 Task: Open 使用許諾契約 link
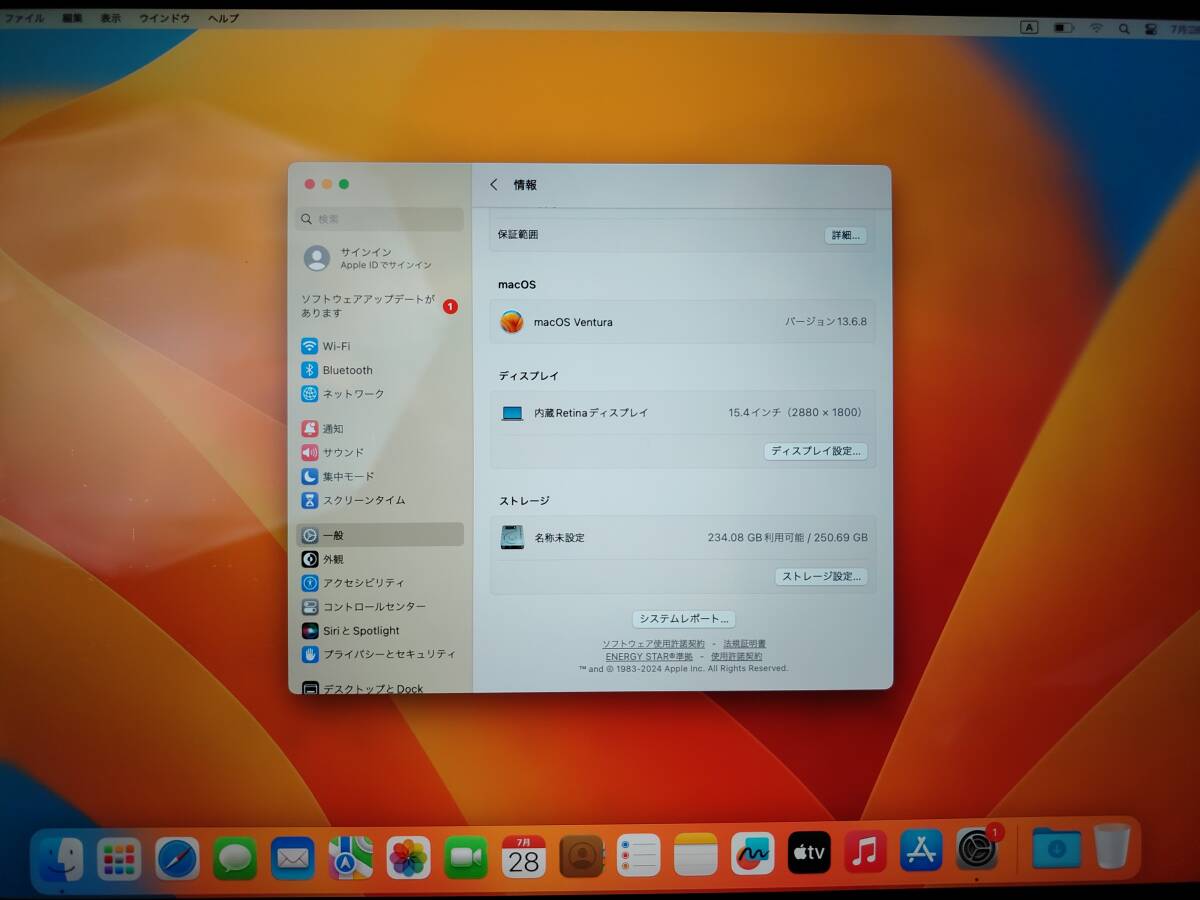(x=737, y=657)
